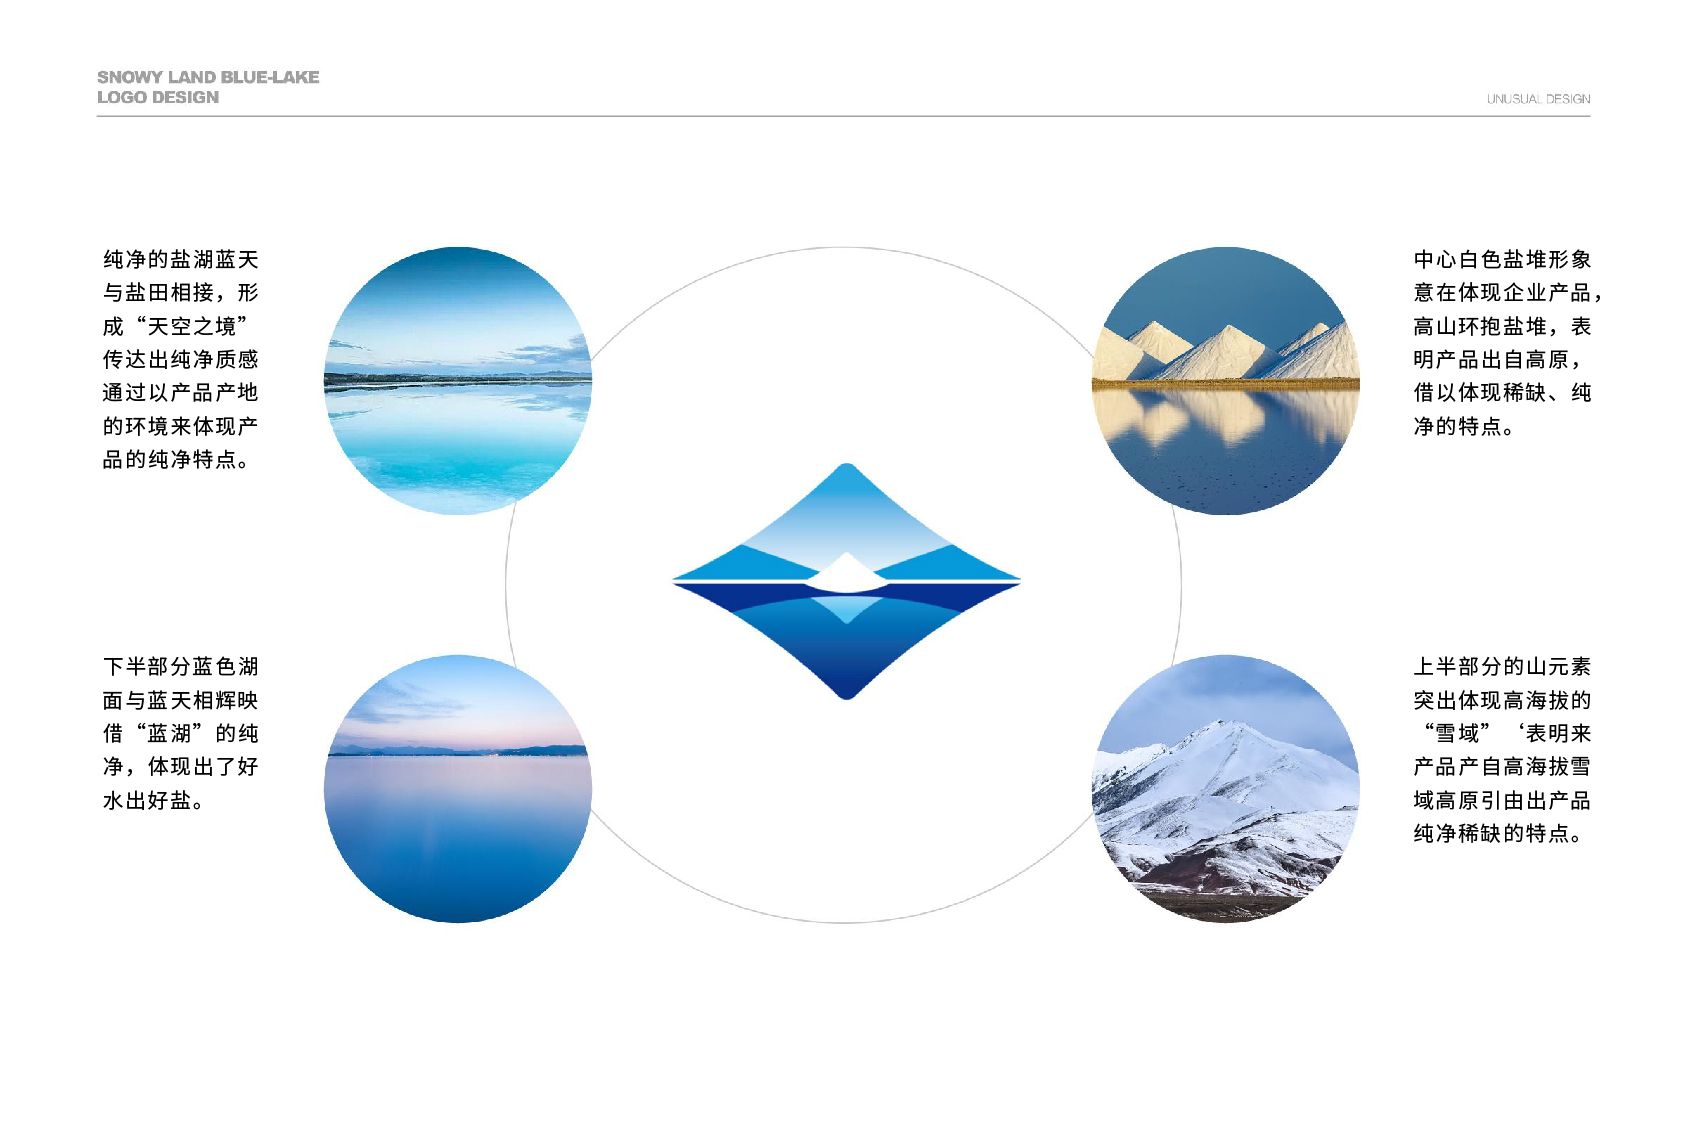1688x1125 pixels.
Task: Select the paragraph starting 下半部分蓝色湖
Action: pyautogui.click(x=181, y=733)
